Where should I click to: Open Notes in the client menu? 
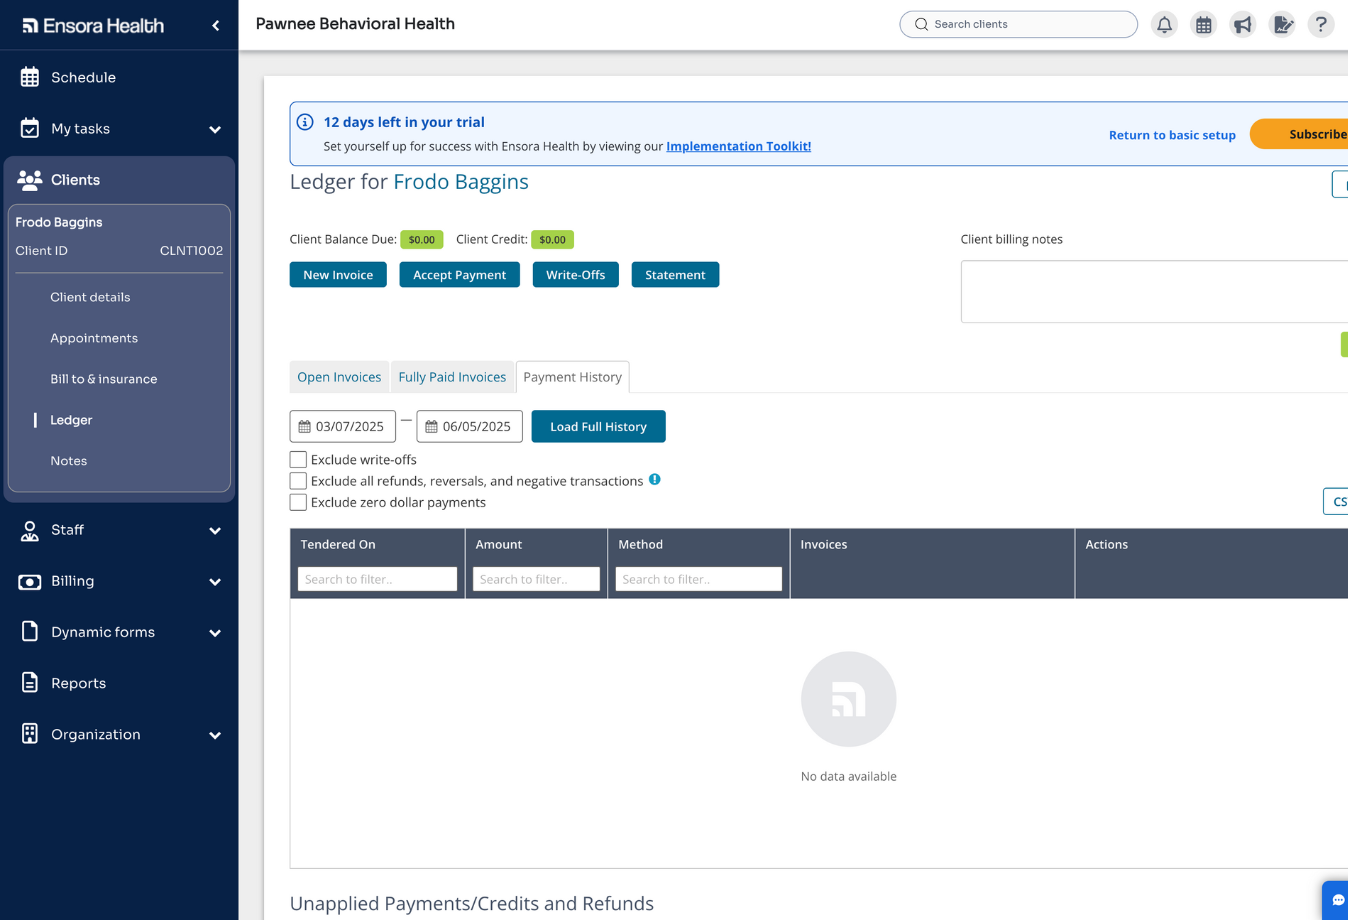[x=69, y=461]
